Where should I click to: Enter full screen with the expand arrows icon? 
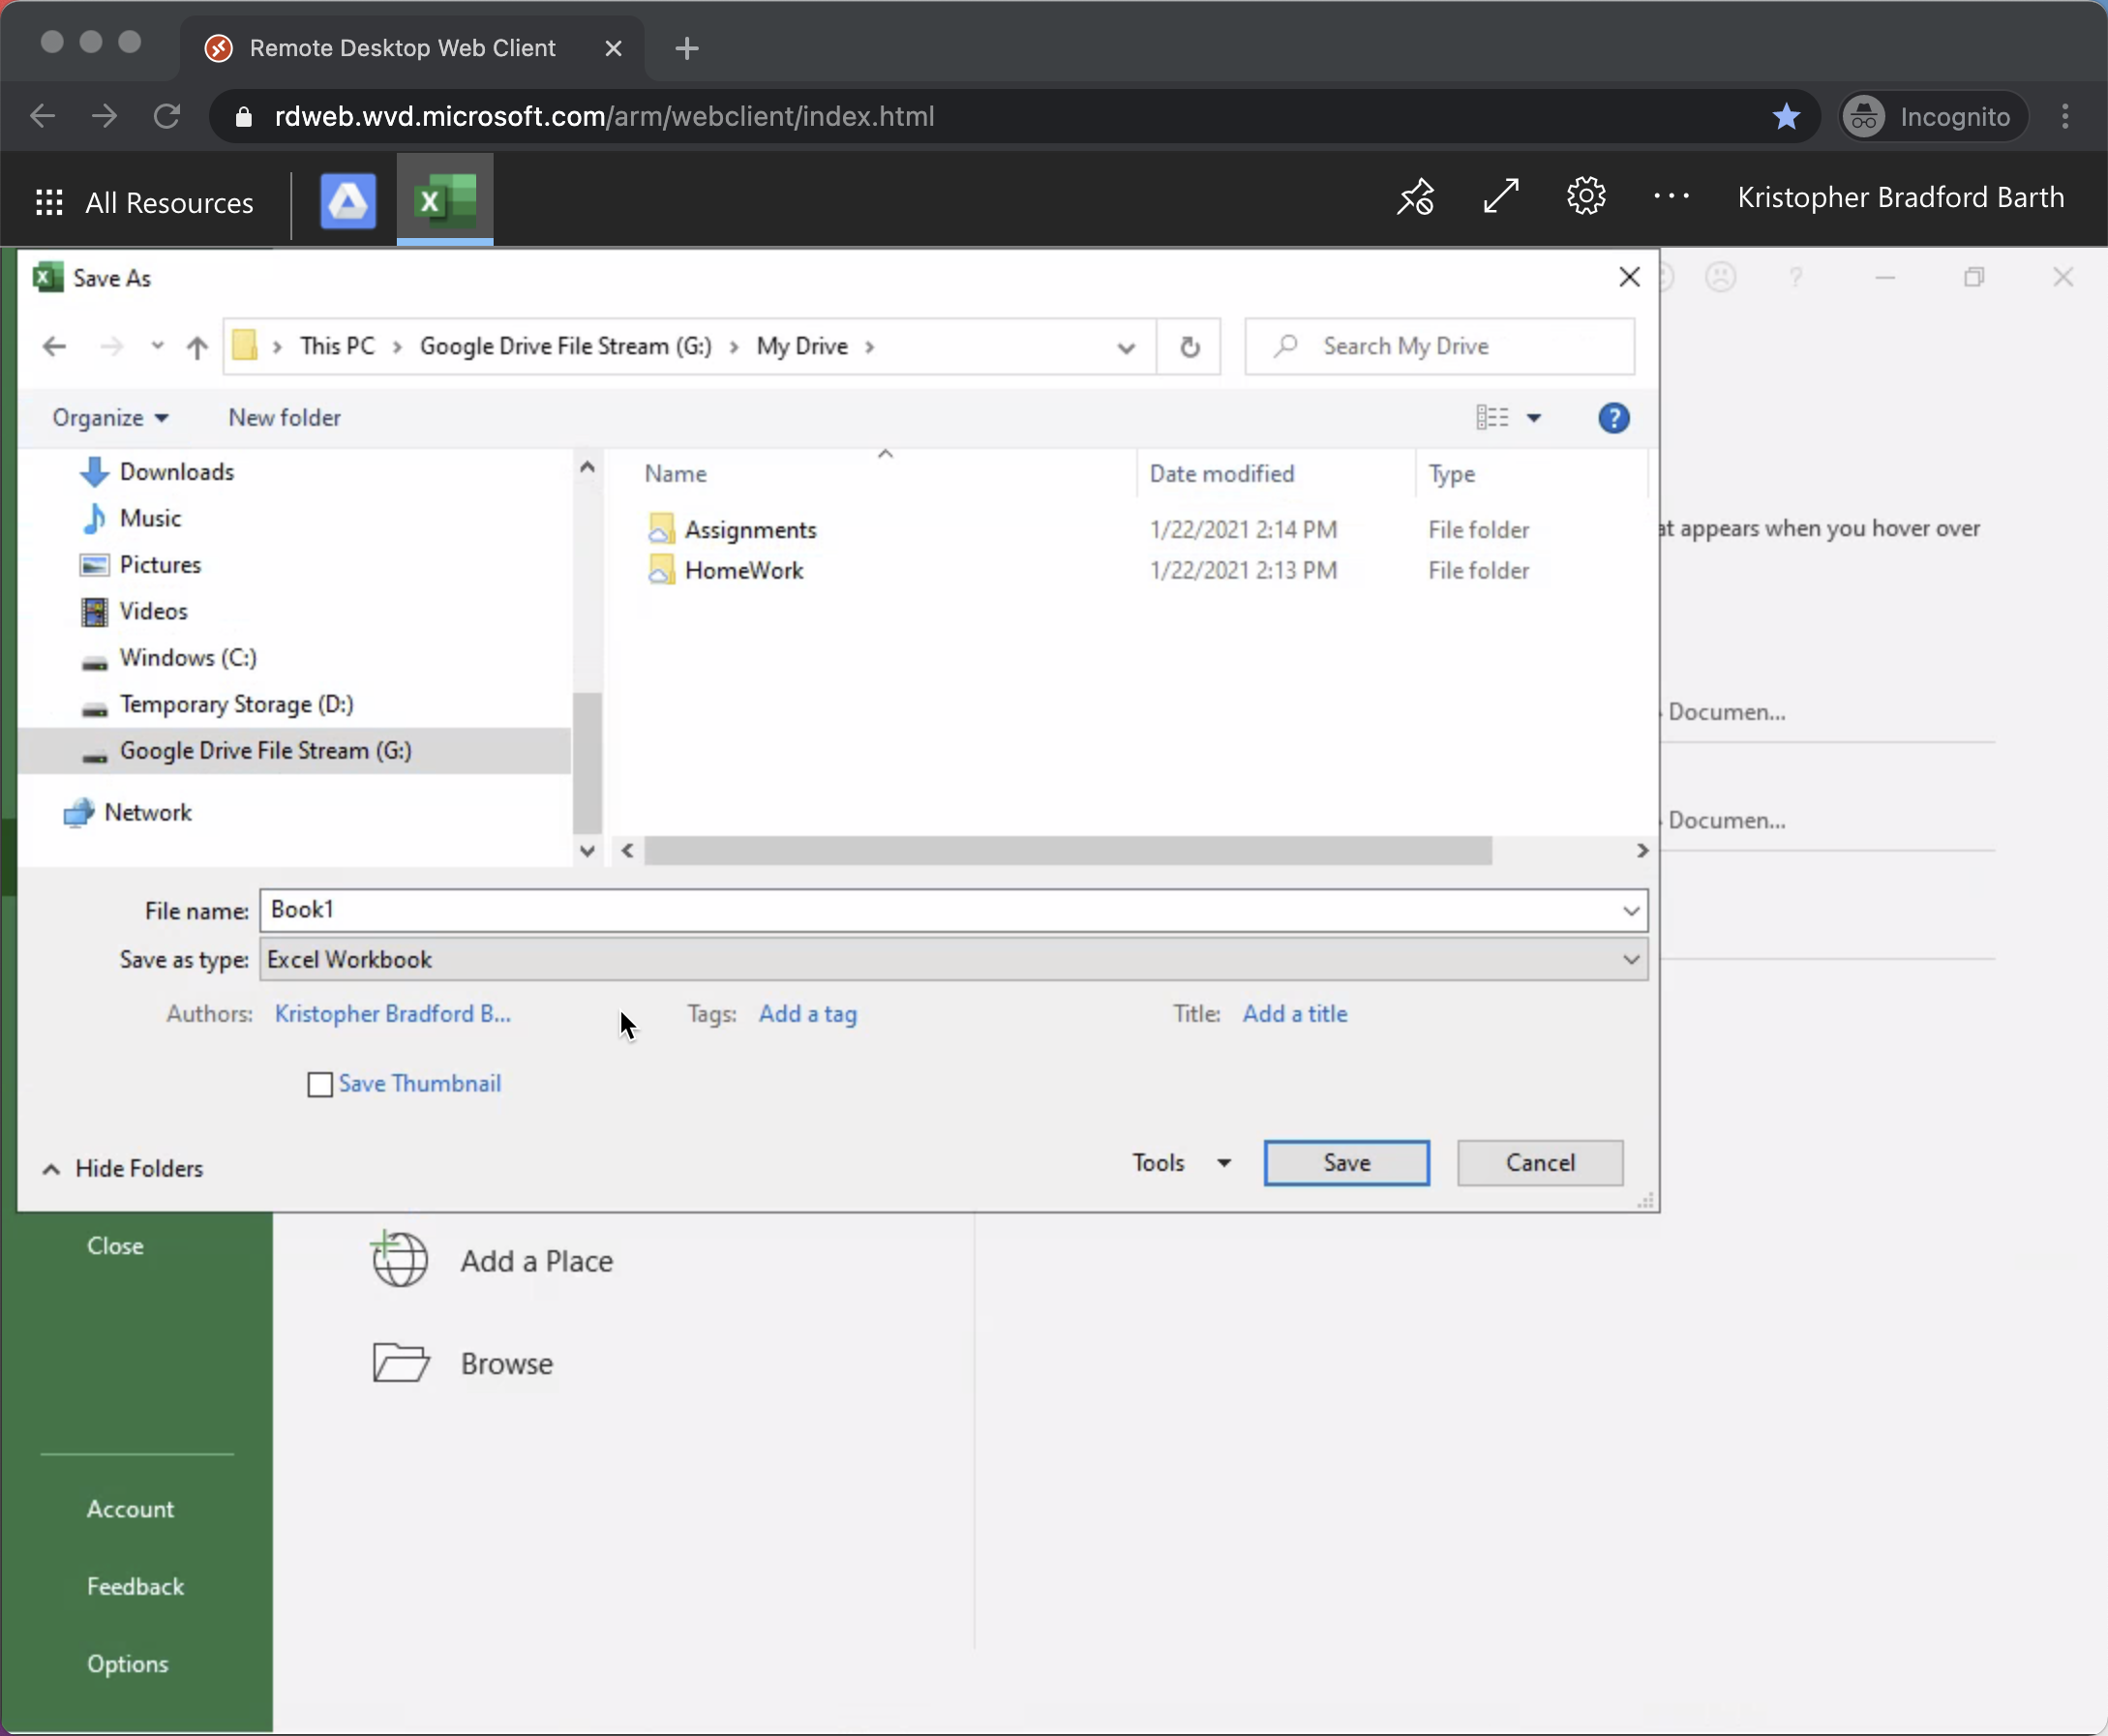click(1501, 196)
